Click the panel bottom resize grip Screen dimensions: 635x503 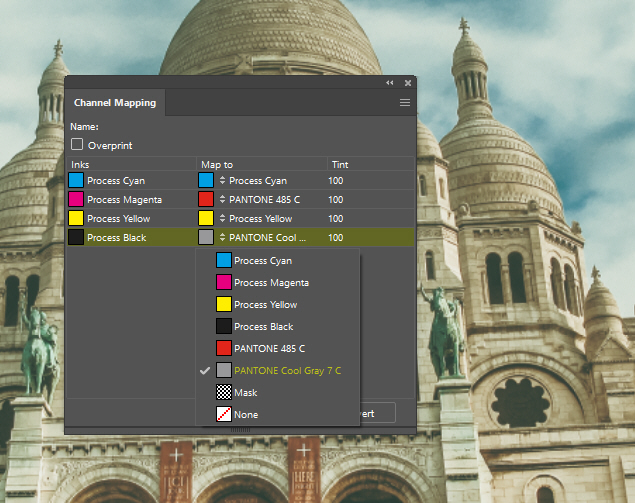[241, 430]
